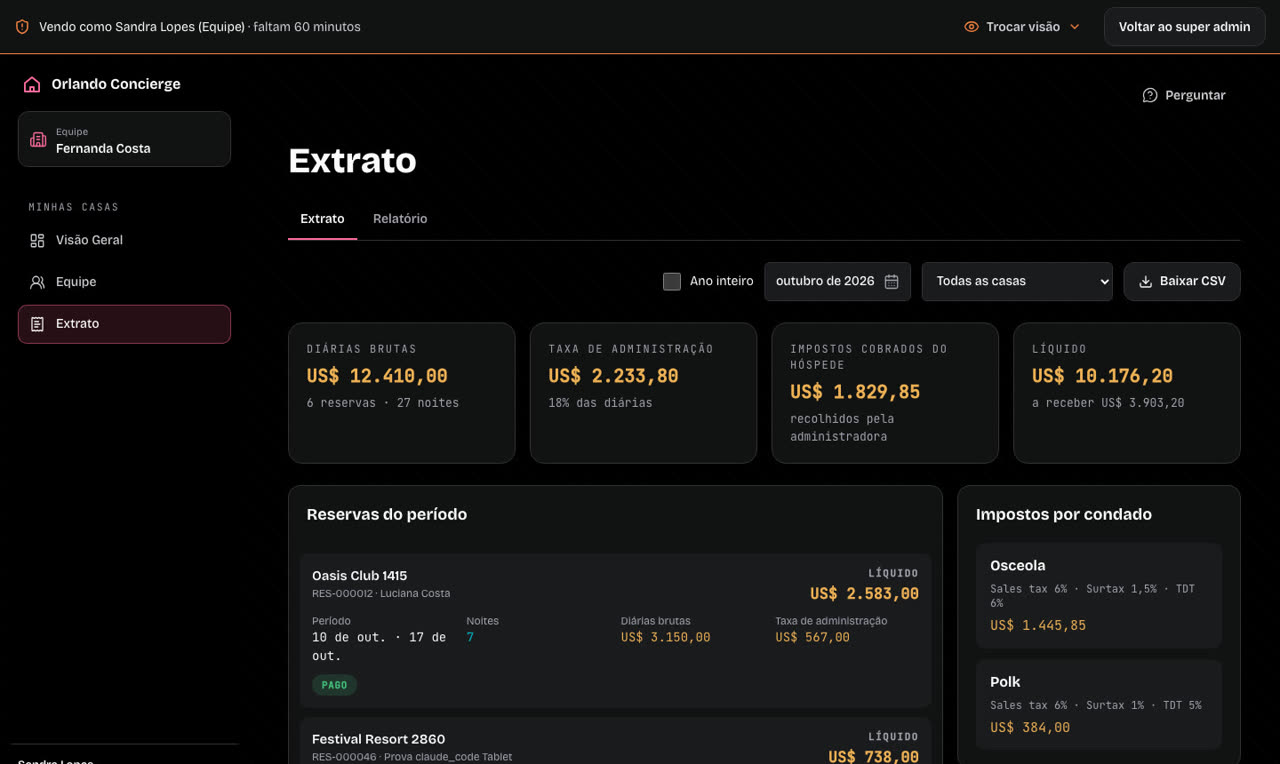Screen dimensions: 1280x764
Task: Click the US$ 2.233,80 administration fee value
Action: coord(613,376)
